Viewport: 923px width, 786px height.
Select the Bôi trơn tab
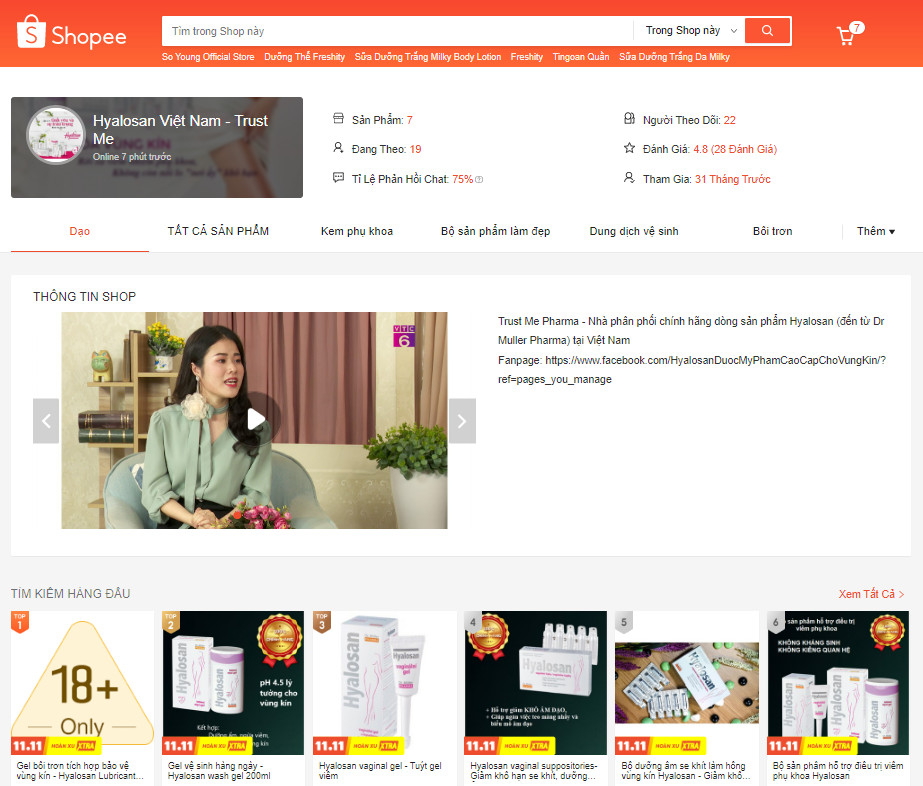[772, 231]
